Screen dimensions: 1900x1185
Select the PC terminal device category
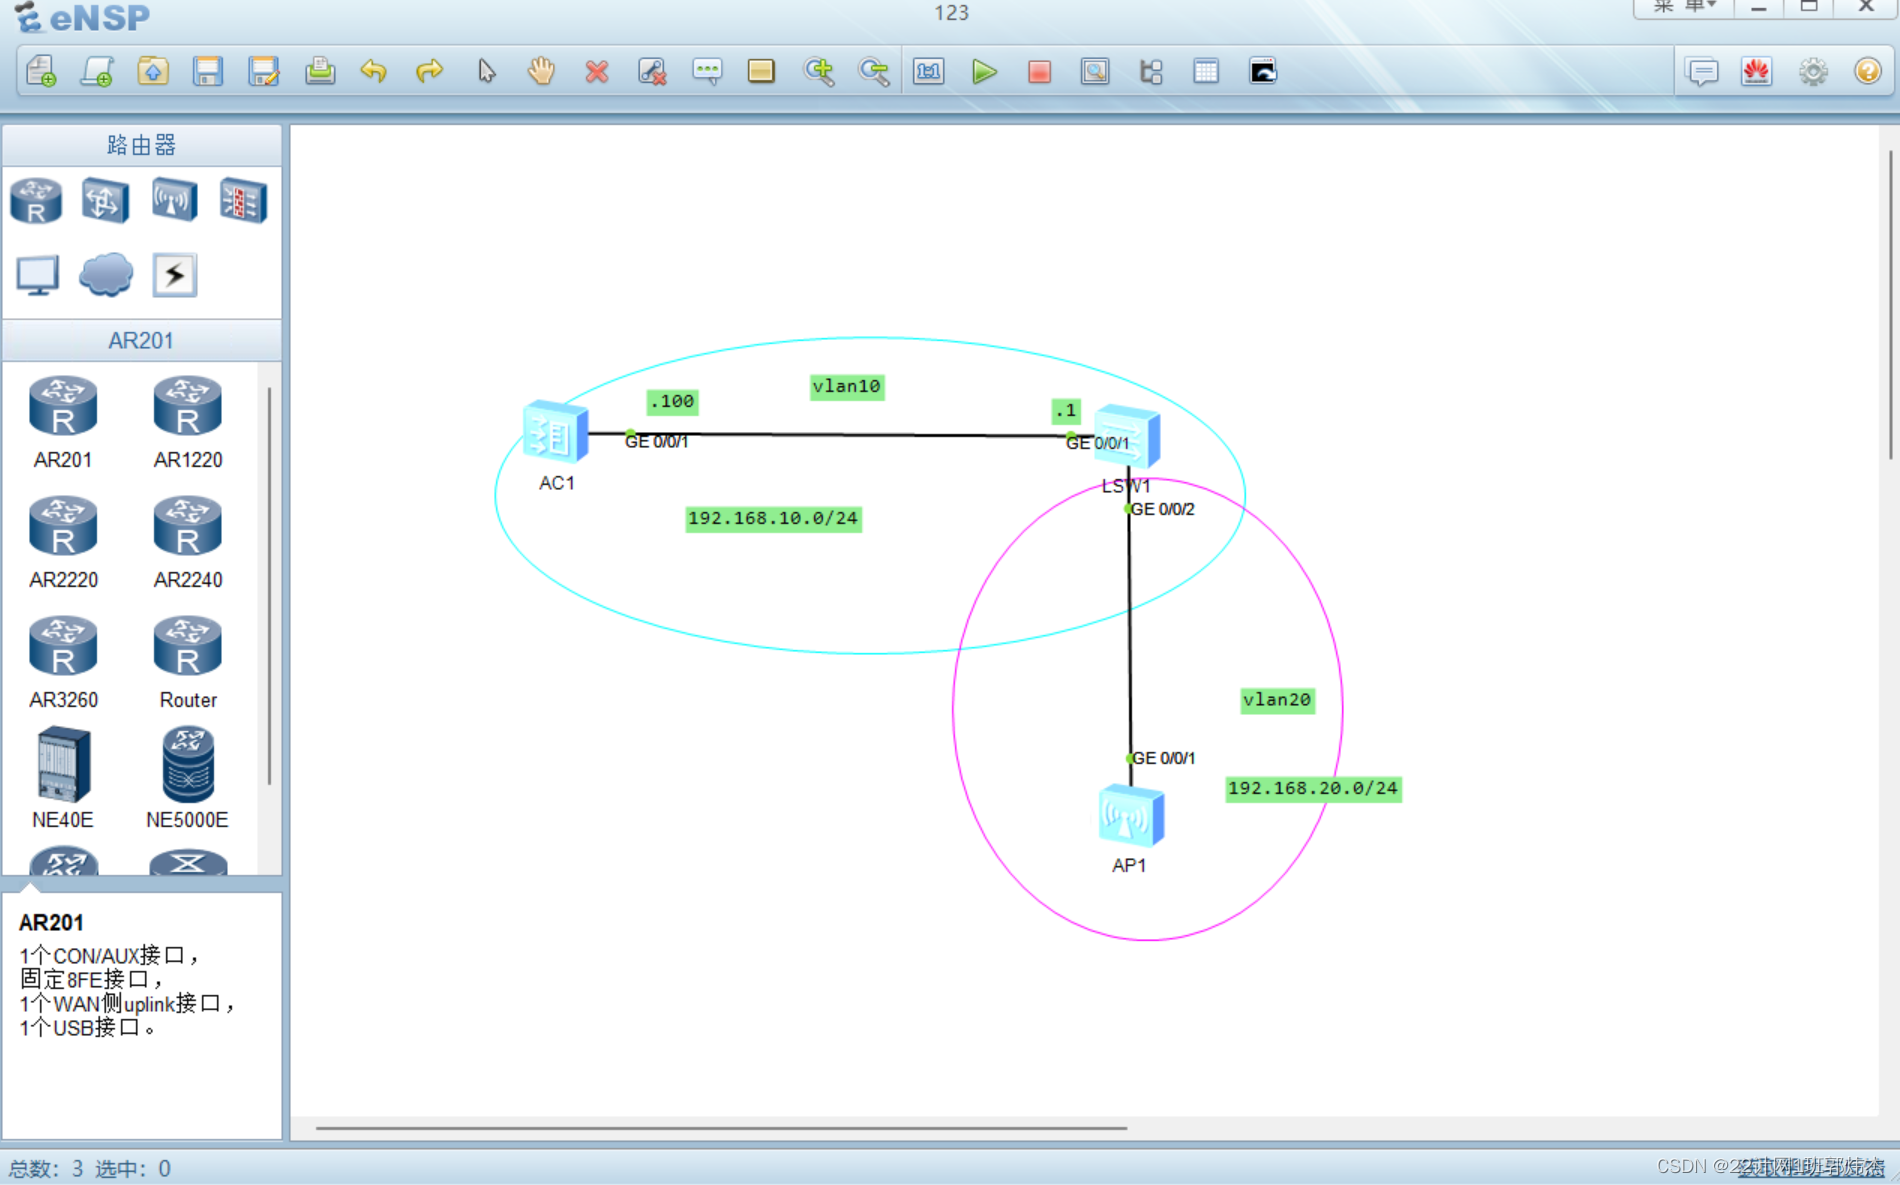click(38, 276)
